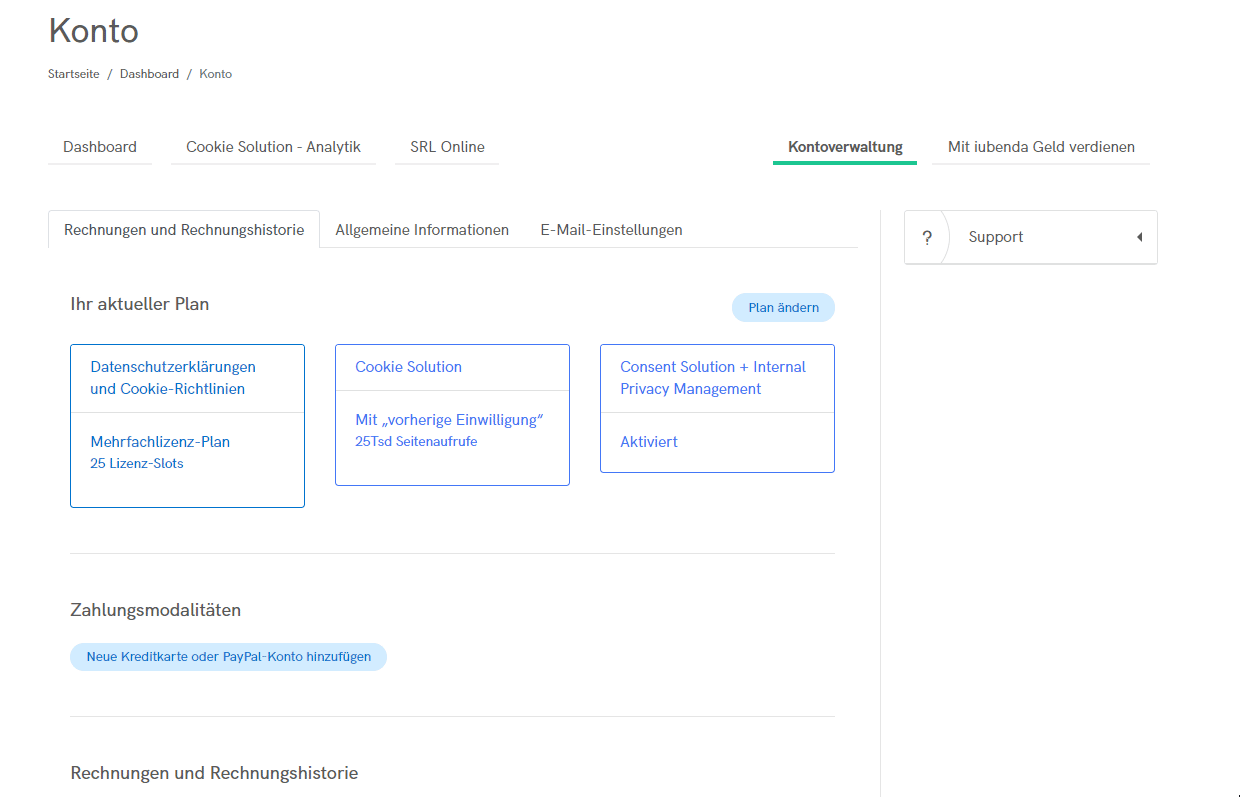The height and width of the screenshot is (797, 1240).
Task: Open the Kontoverwaltung tab
Action: point(845,147)
